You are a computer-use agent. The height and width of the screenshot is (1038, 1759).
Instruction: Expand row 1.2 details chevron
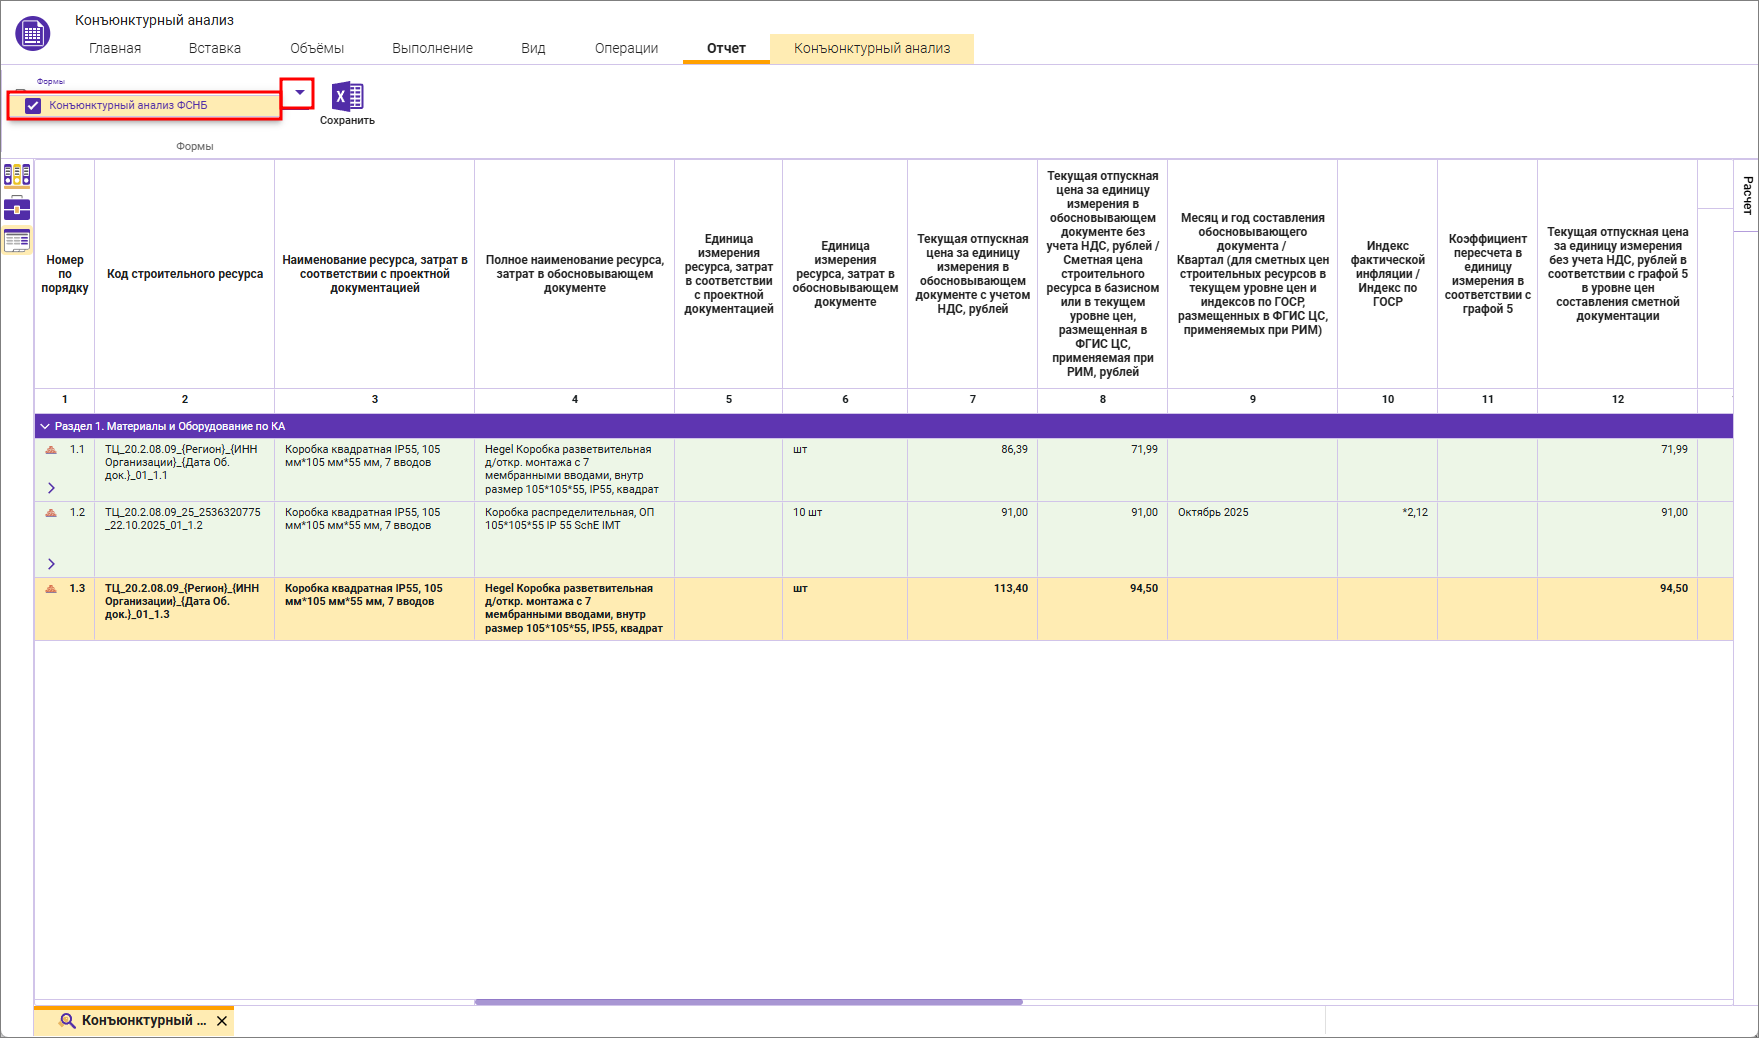coord(51,564)
